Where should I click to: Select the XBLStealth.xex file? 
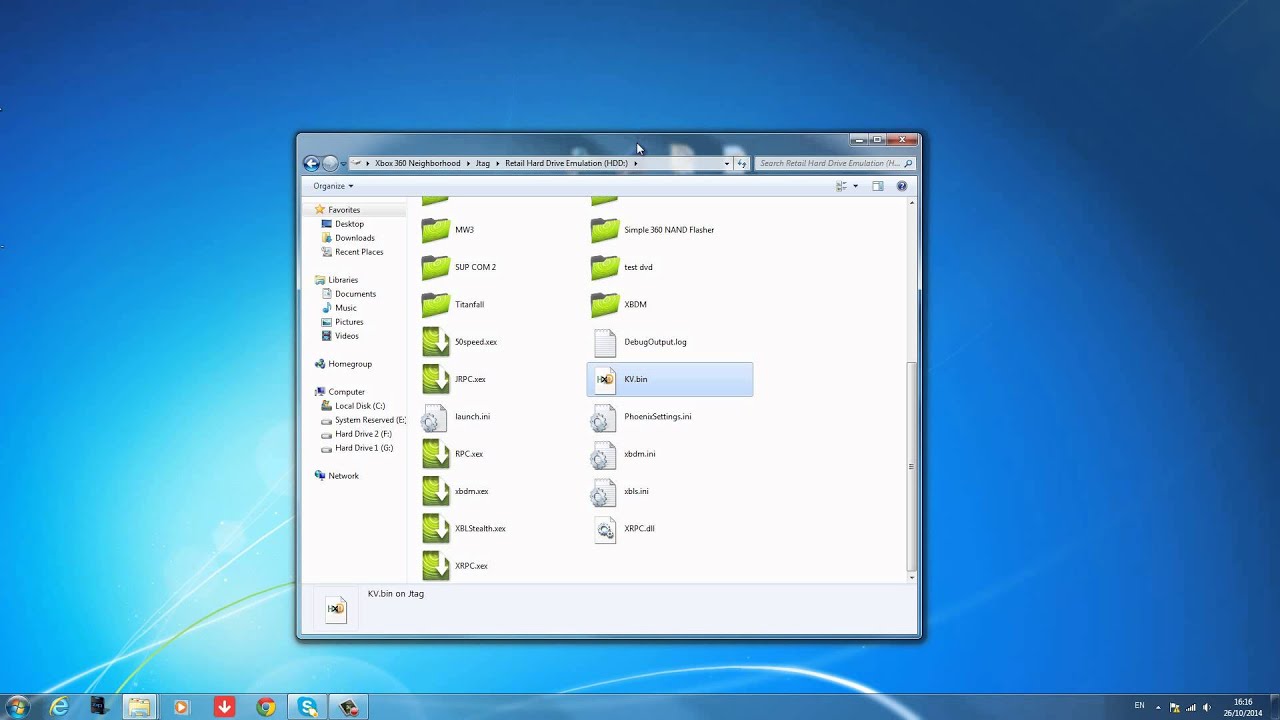(x=463, y=528)
